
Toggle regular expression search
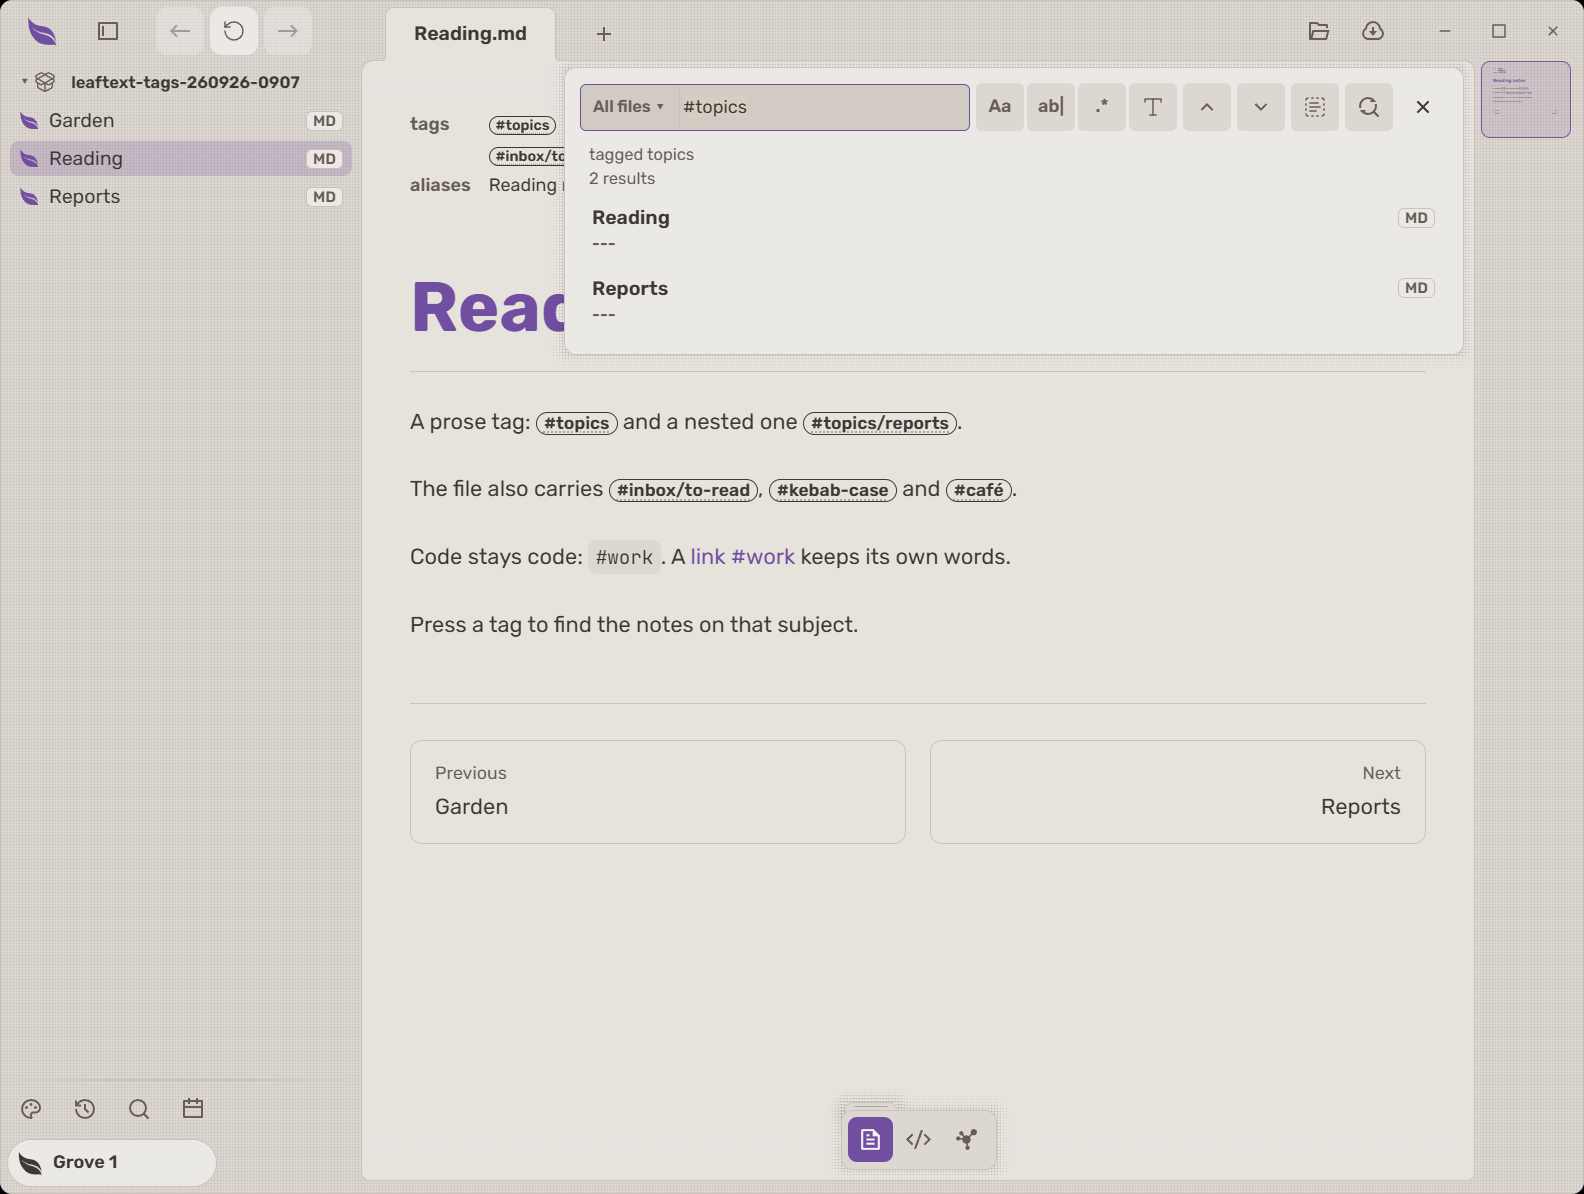[1102, 107]
